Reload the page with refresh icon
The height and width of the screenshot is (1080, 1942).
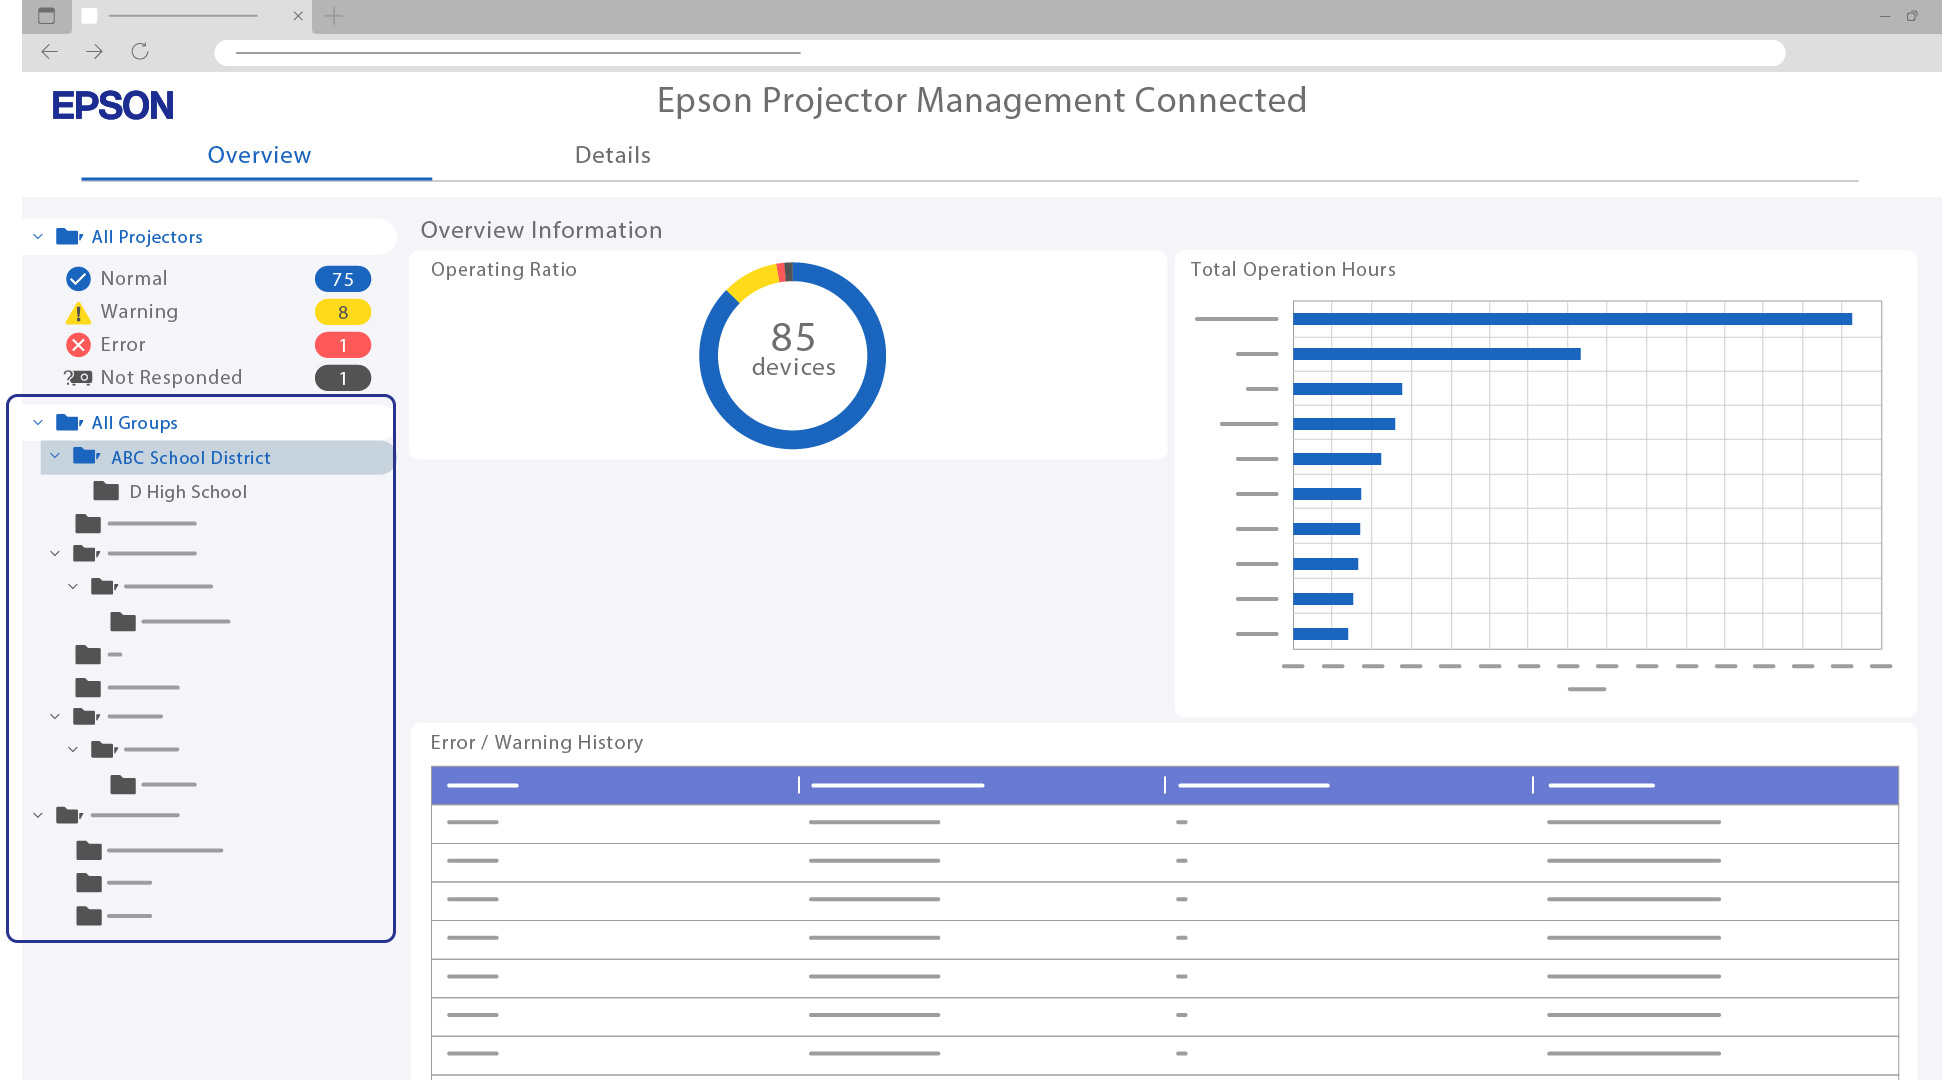point(140,51)
